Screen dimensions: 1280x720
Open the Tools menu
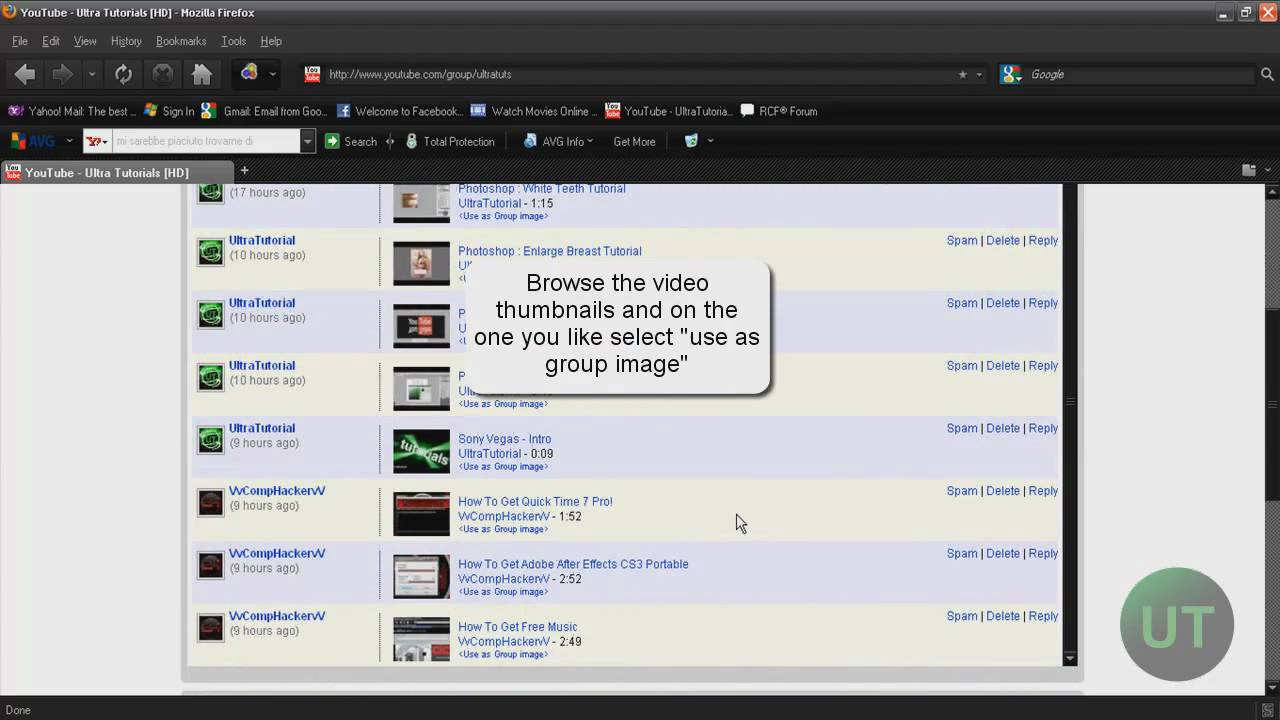pos(233,41)
